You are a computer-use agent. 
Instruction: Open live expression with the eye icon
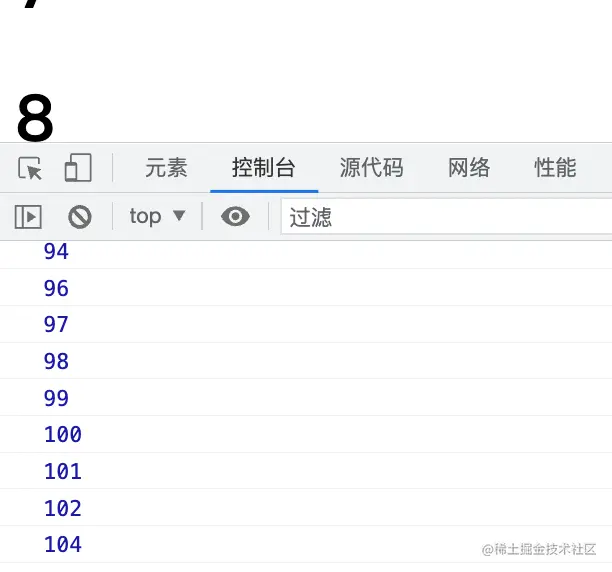(235, 216)
